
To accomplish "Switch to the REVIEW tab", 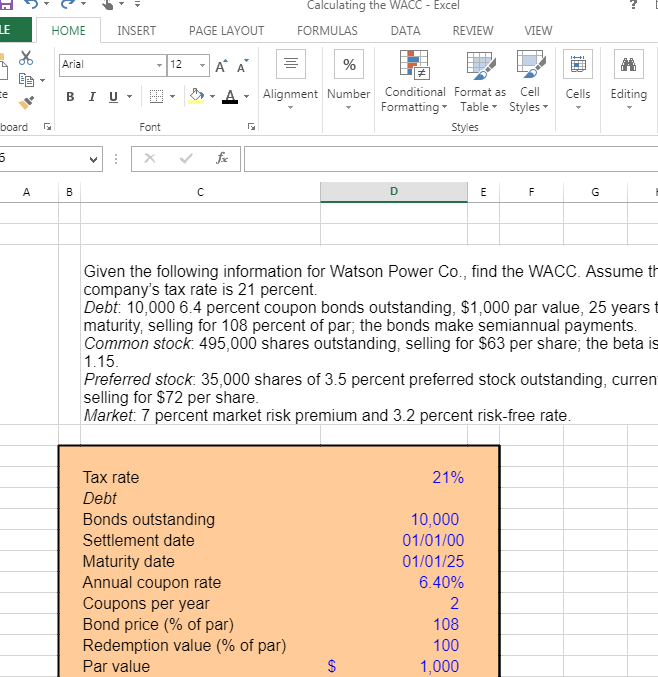I will [472, 31].
